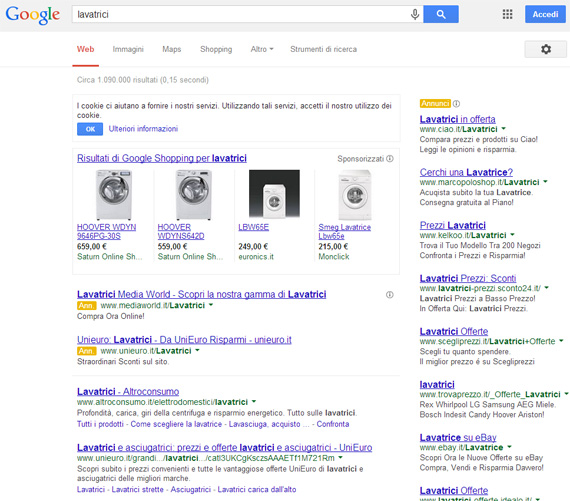570x501 pixels.
Task: Switch to Shopping tab
Action: click(x=216, y=49)
